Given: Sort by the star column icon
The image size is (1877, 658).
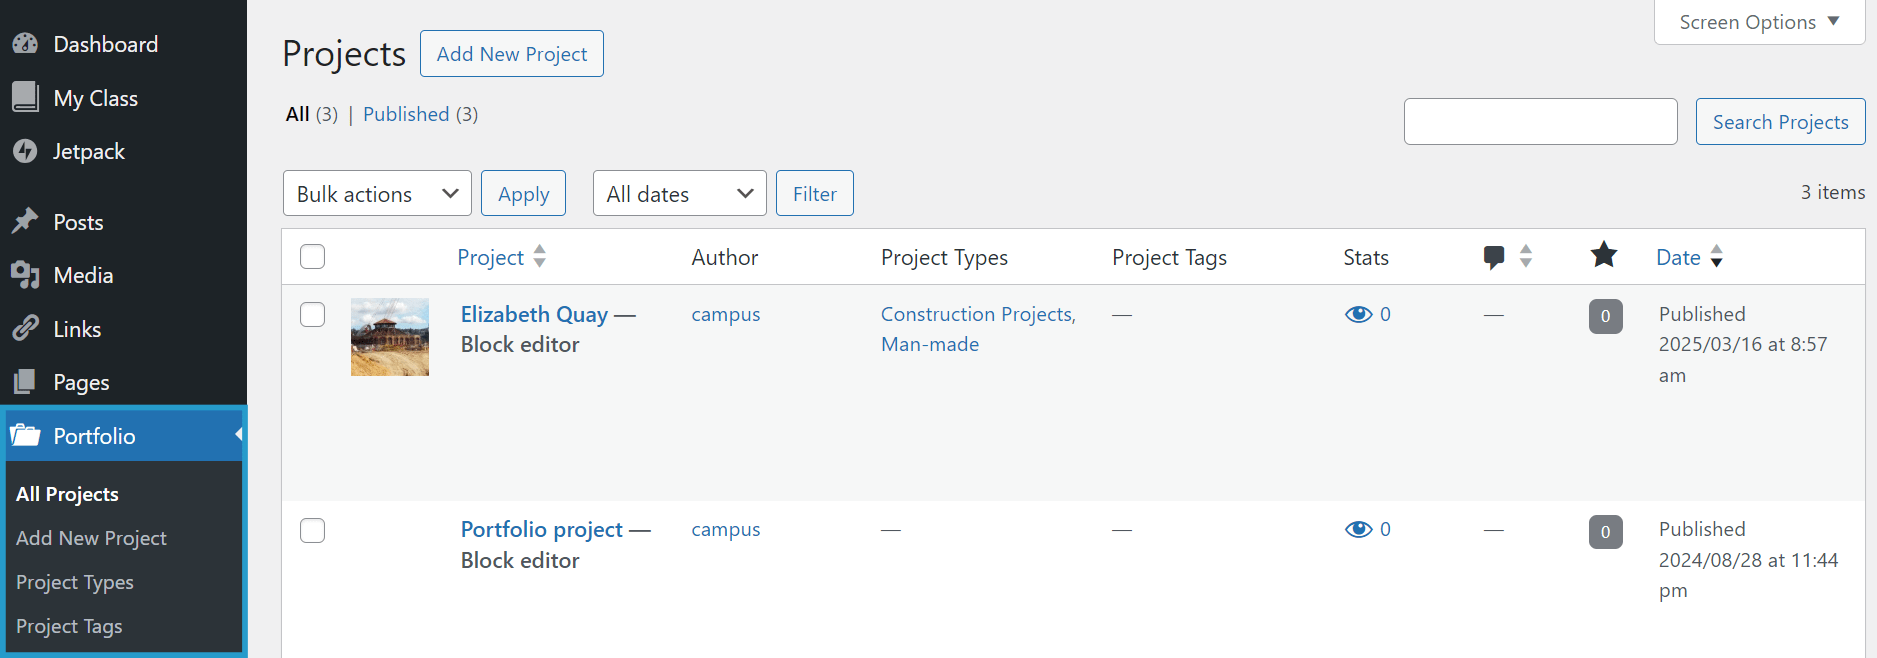Looking at the screenshot, I should pyautogui.click(x=1604, y=255).
